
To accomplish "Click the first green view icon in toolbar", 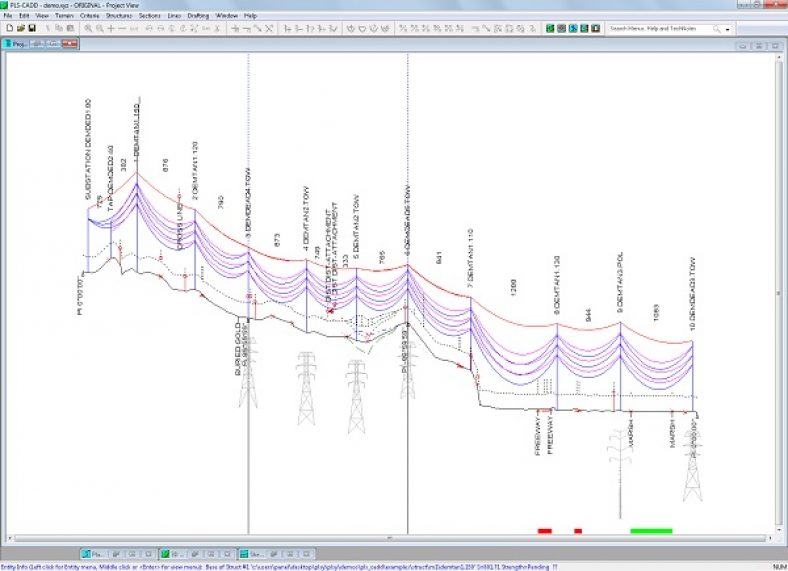I will [551, 28].
